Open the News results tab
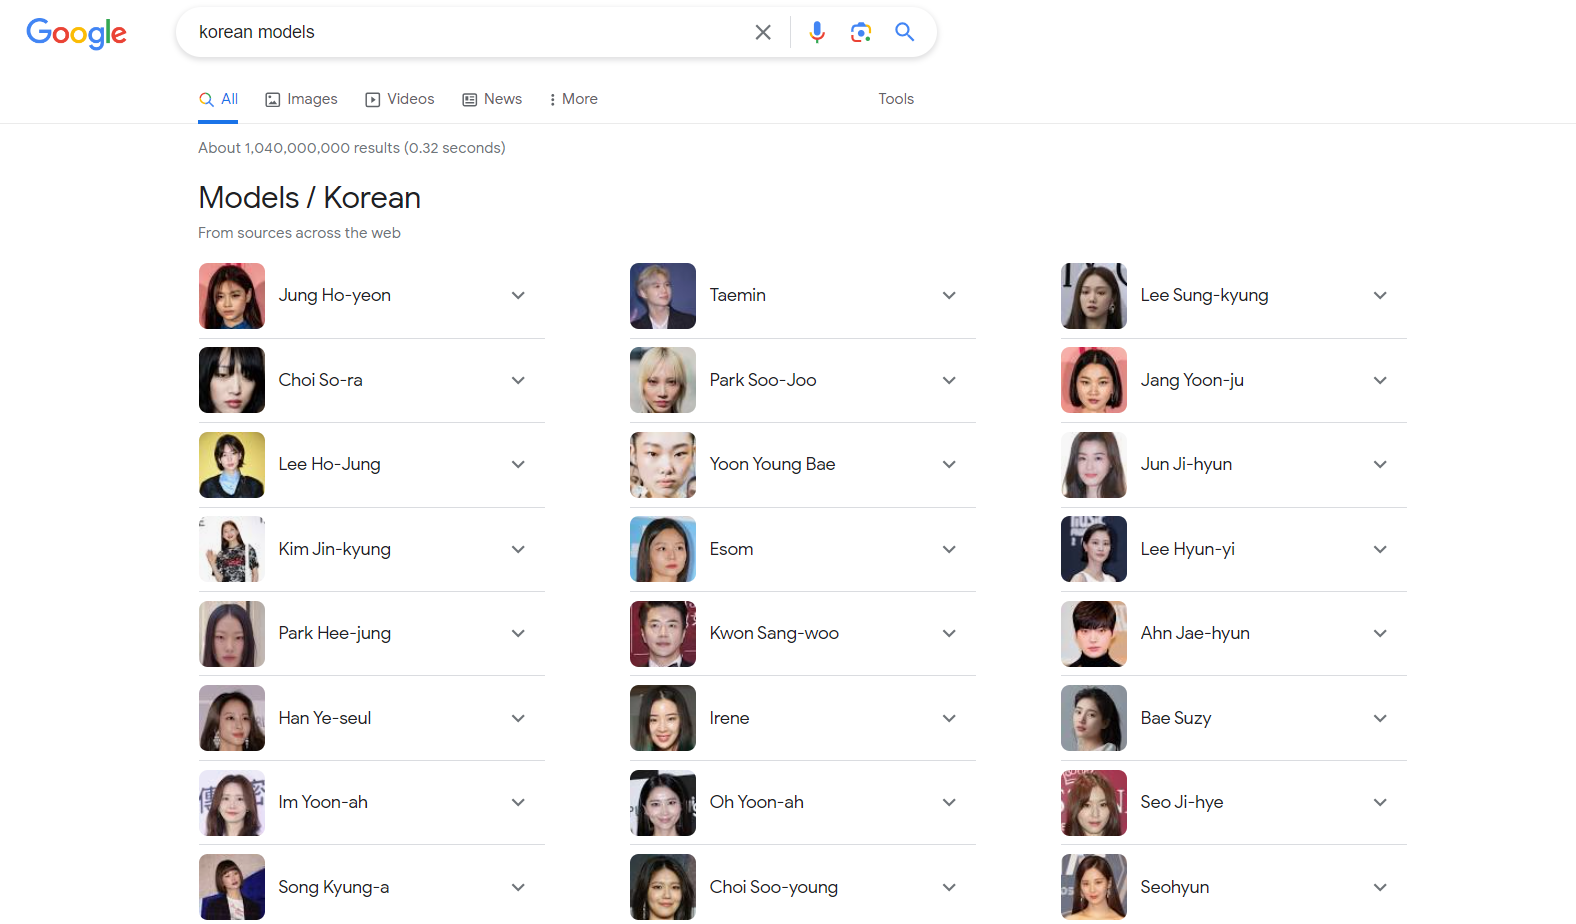 point(492,99)
